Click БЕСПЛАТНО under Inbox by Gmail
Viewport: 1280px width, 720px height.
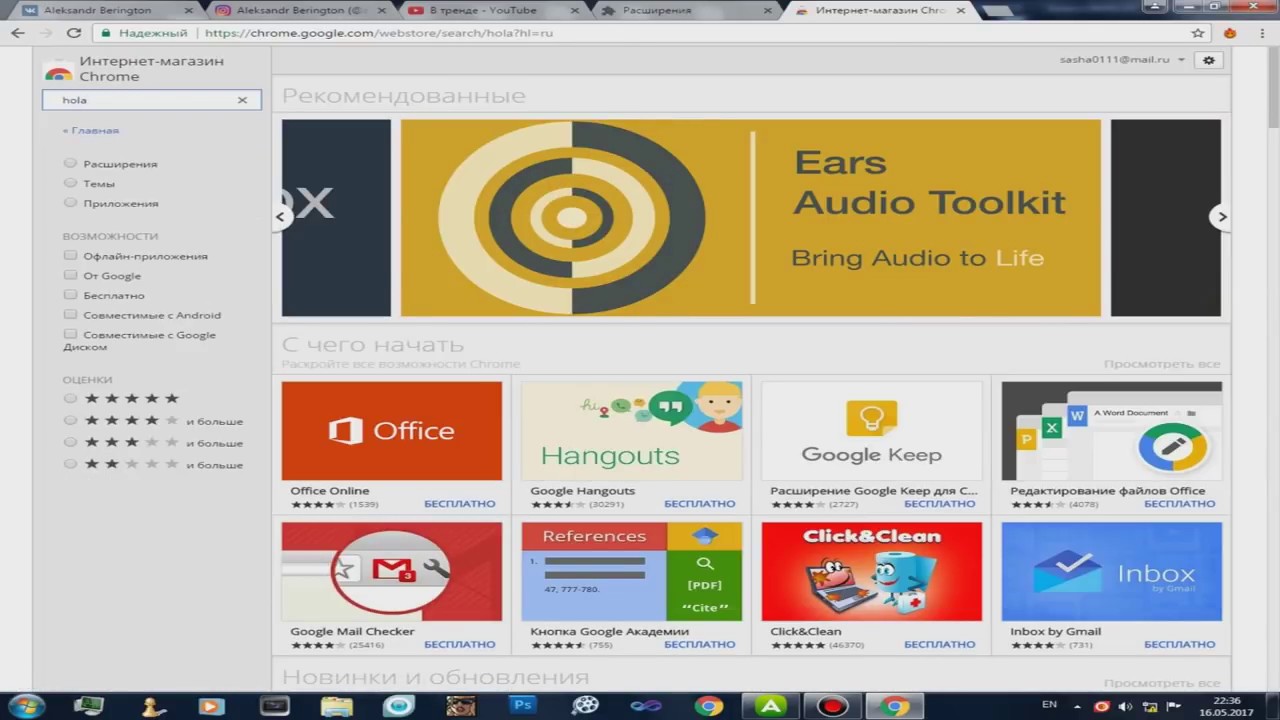click(x=1180, y=644)
